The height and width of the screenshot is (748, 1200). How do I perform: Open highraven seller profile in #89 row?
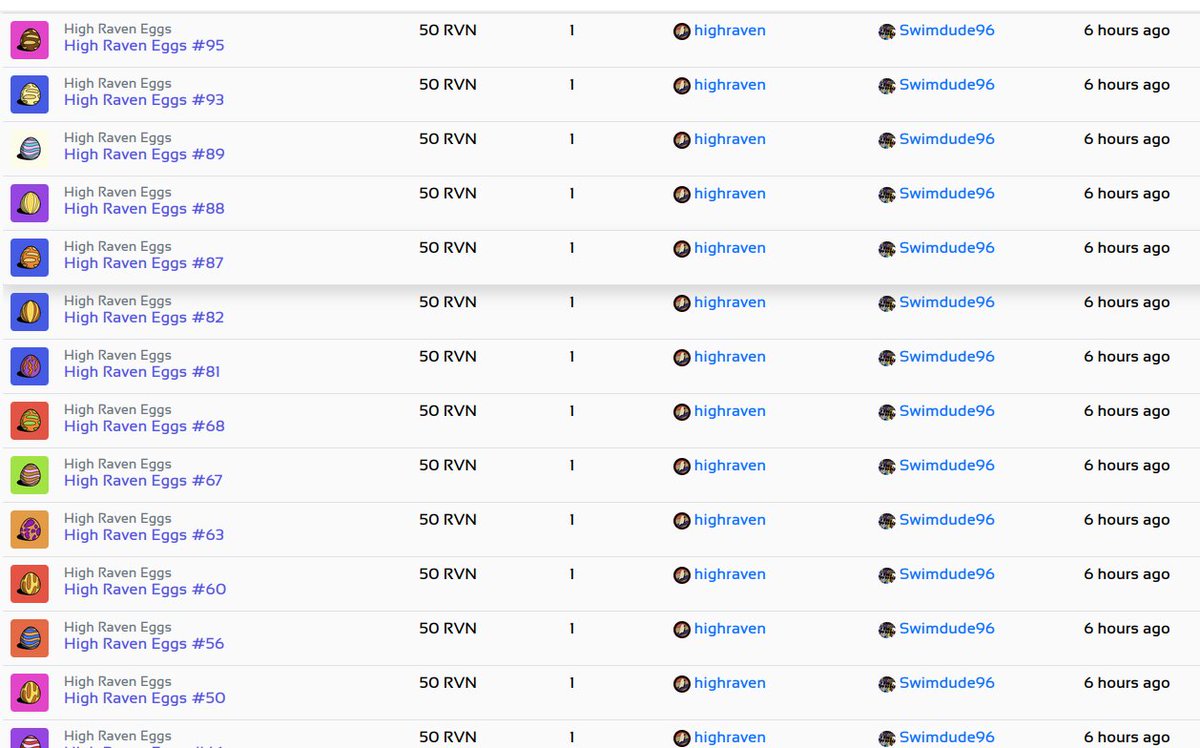[730, 139]
